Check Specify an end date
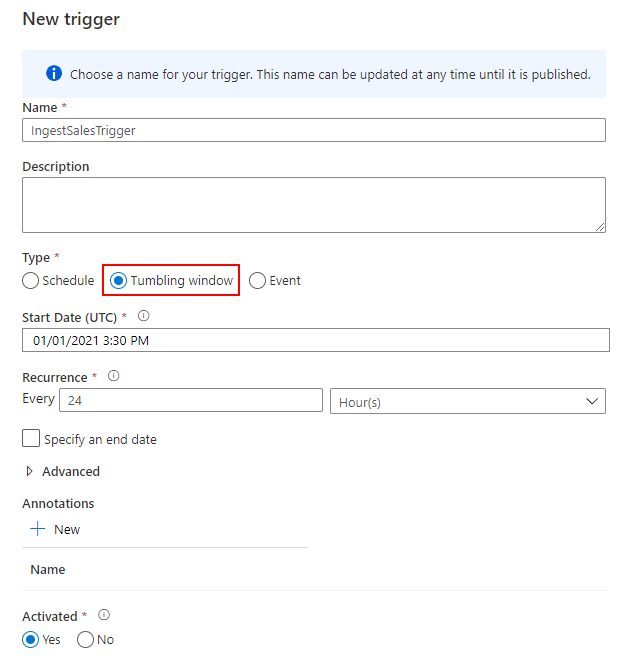 (x=31, y=438)
